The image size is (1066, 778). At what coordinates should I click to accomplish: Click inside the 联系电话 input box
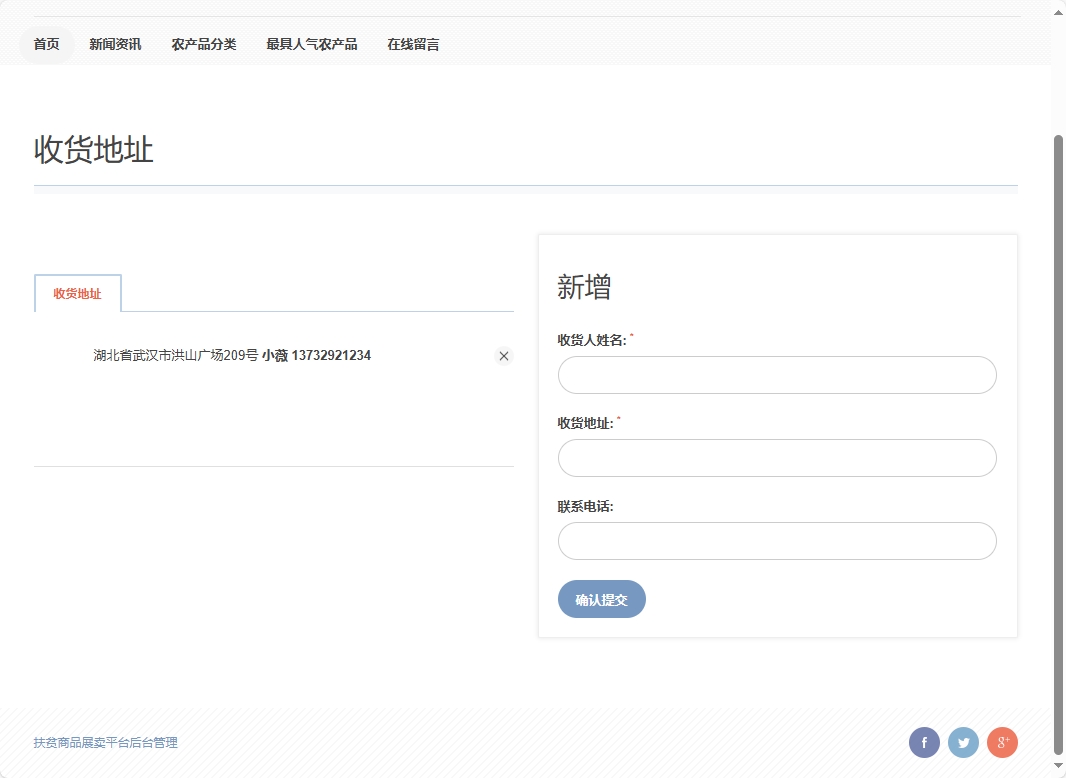click(777, 540)
